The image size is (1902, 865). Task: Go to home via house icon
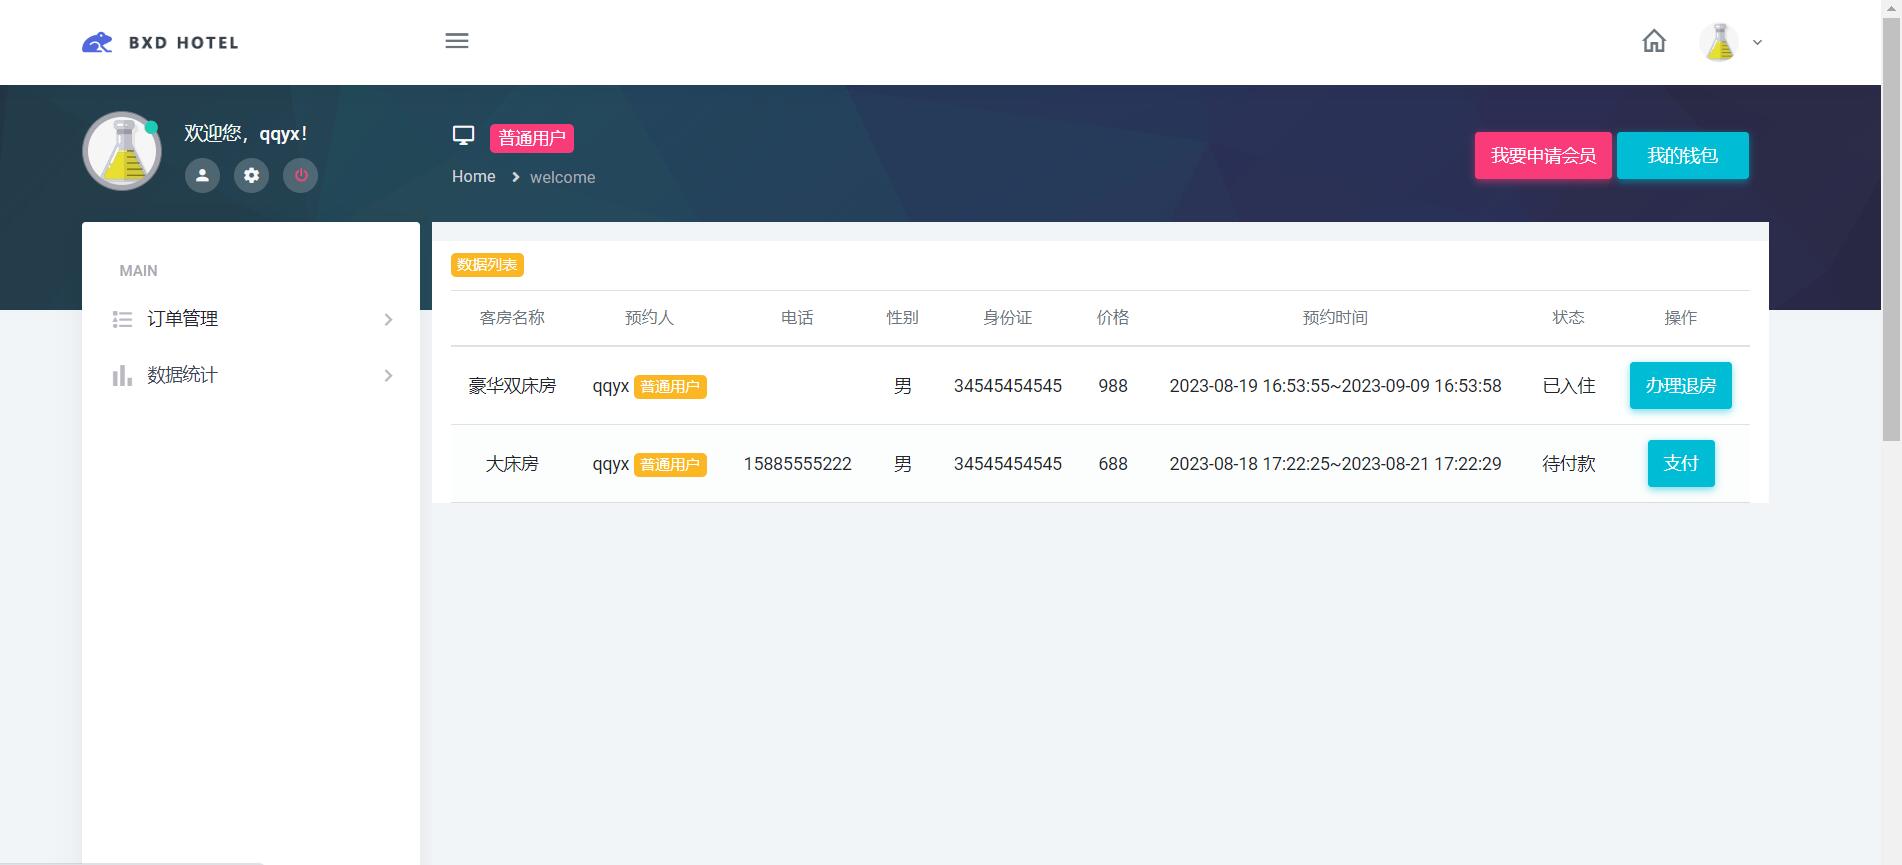(1654, 41)
